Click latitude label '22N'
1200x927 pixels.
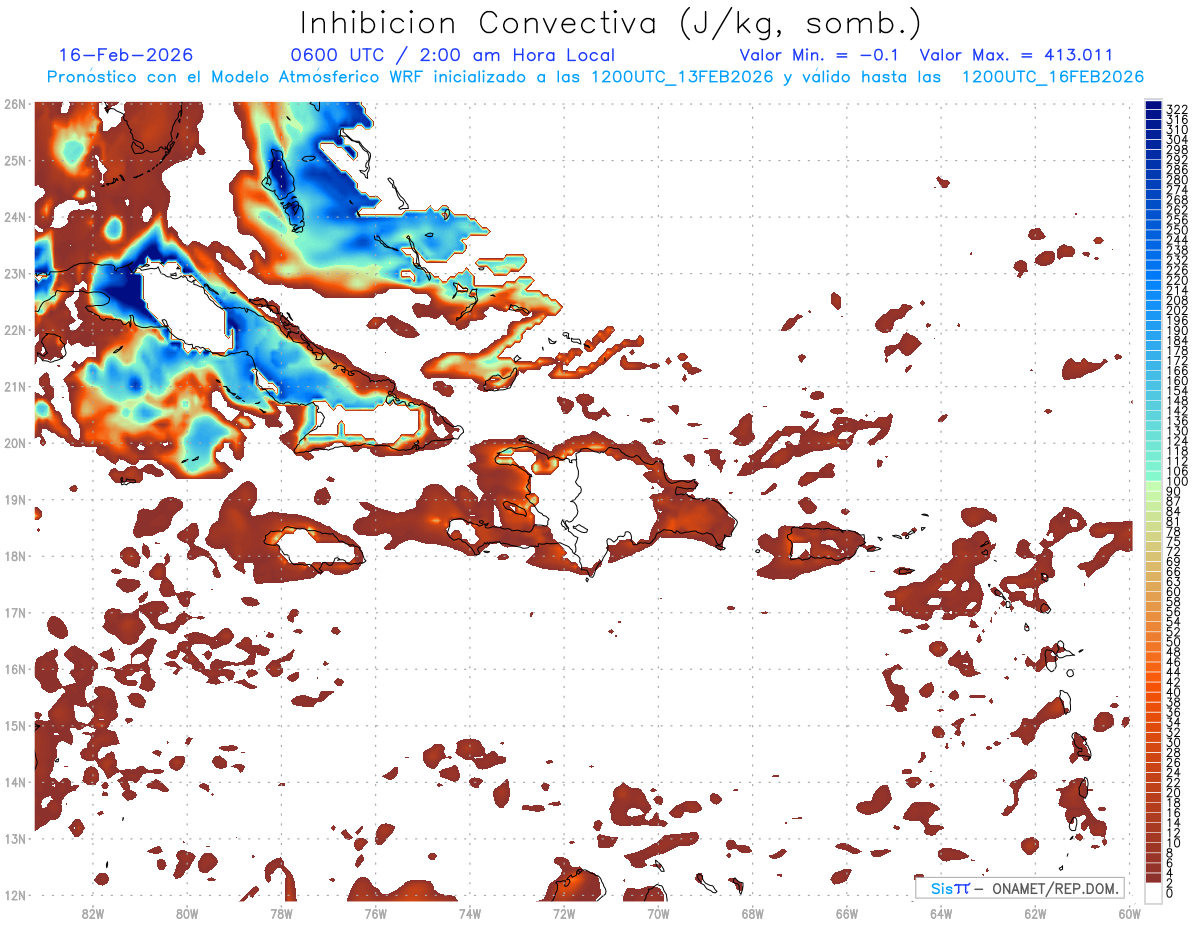coord(15,330)
